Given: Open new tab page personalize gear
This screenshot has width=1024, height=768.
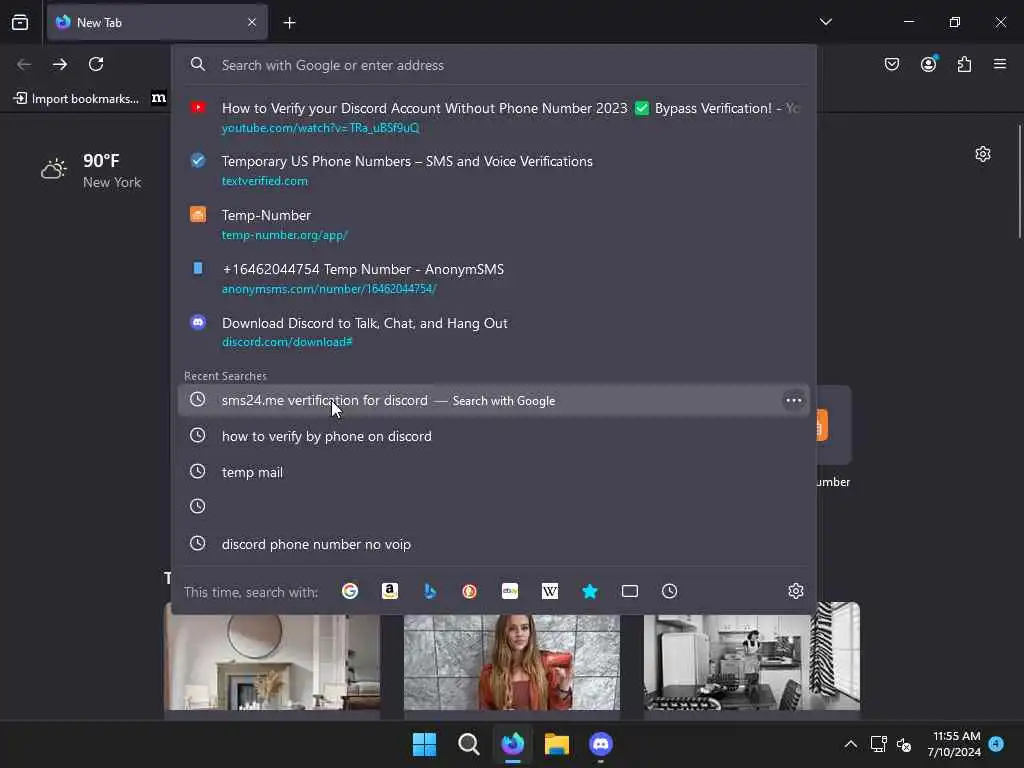Looking at the screenshot, I should [983, 154].
